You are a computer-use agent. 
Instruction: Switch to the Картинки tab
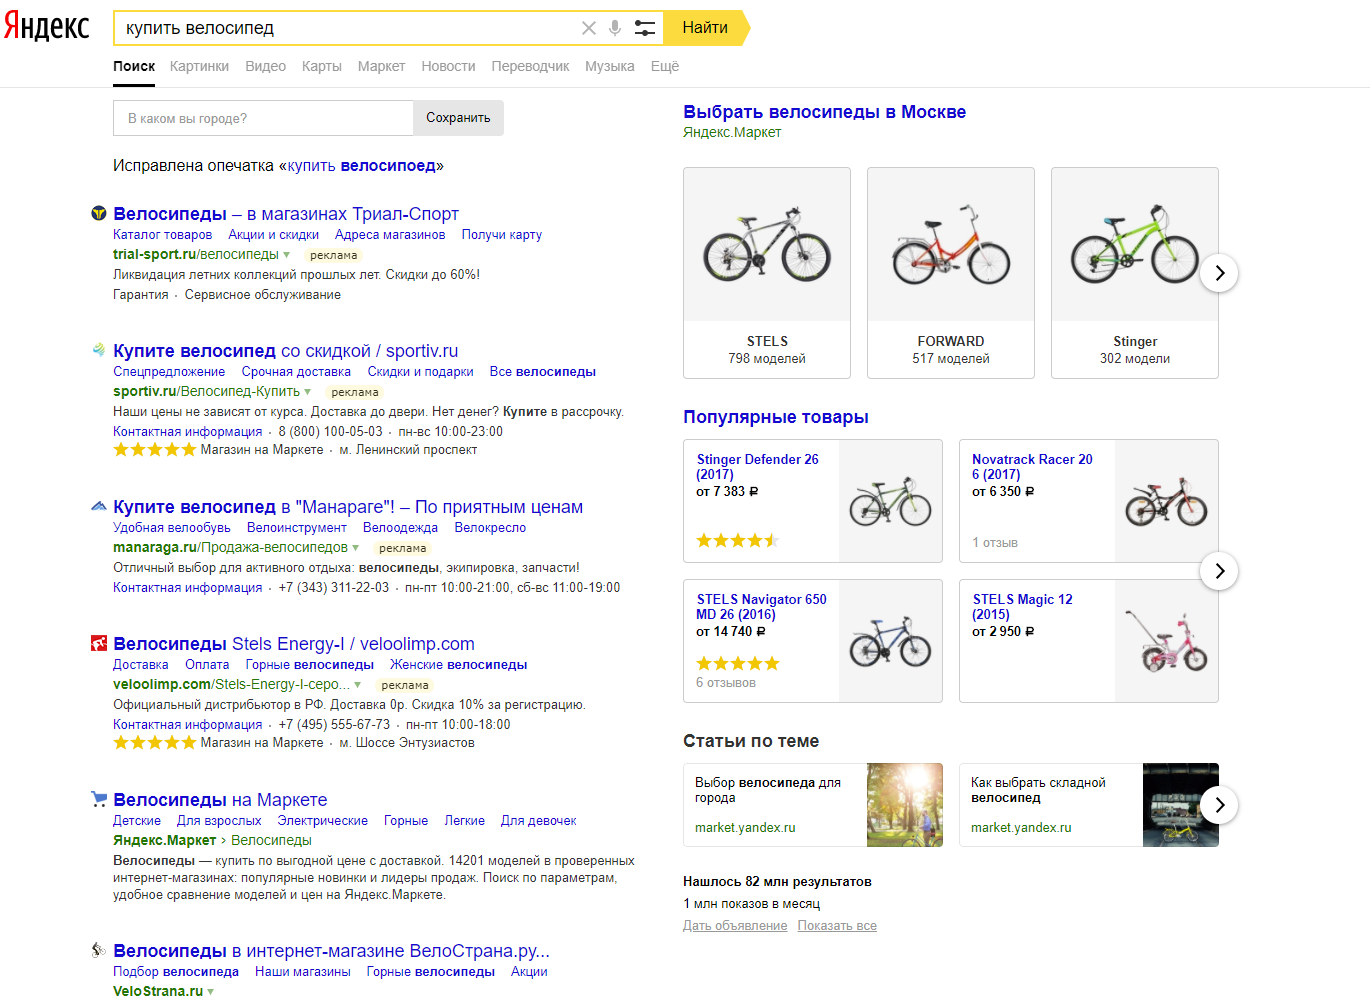[199, 66]
